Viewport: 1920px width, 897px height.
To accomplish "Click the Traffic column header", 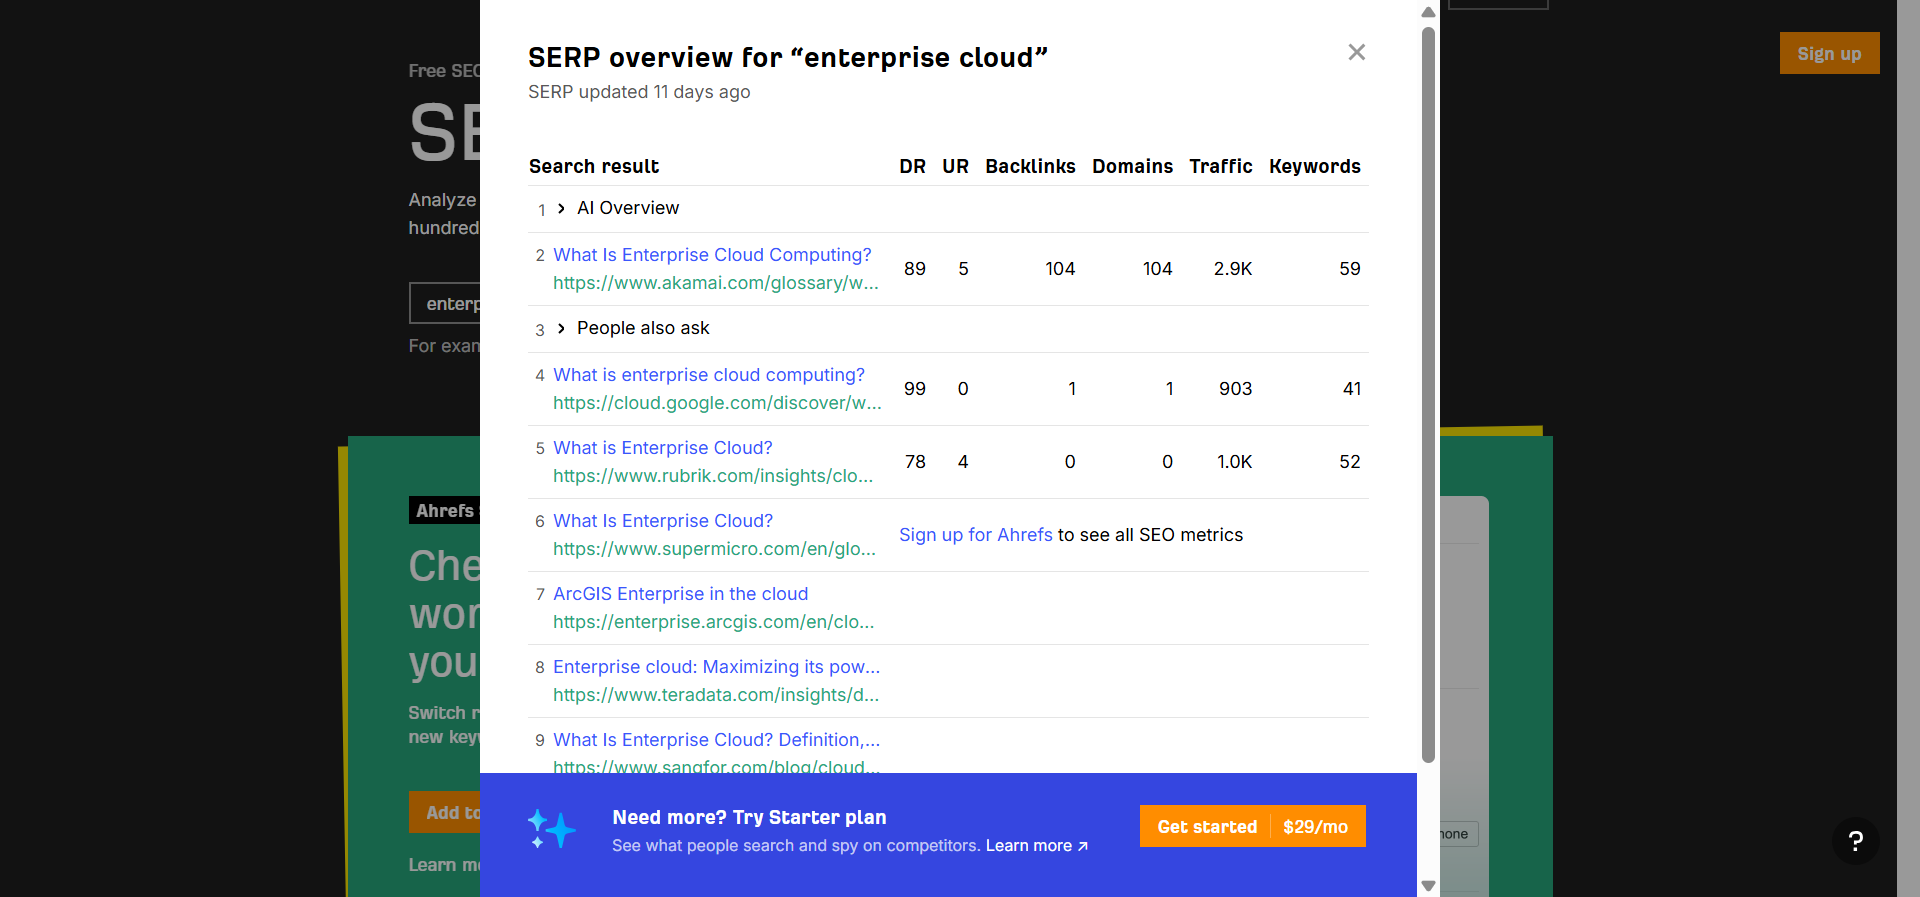I will [1221, 166].
